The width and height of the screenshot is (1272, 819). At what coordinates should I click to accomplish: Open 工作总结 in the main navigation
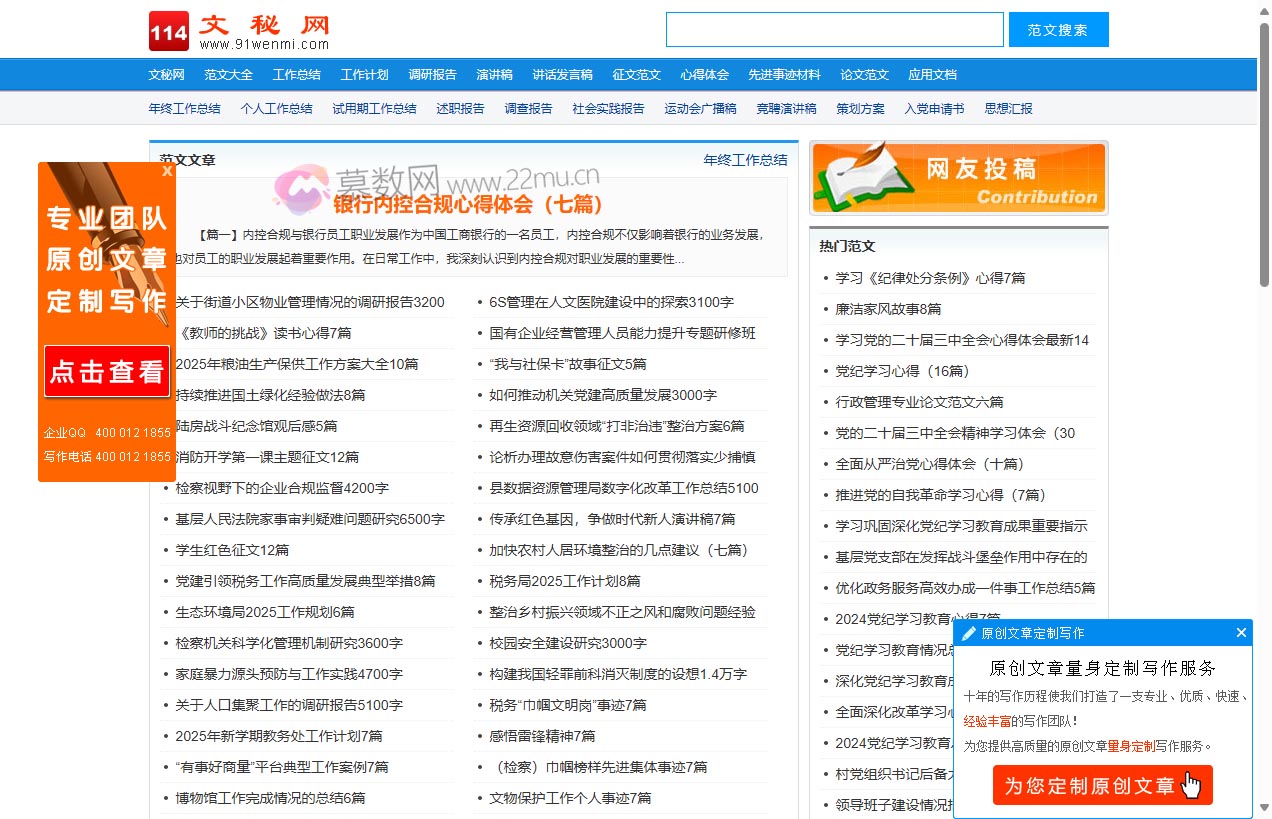click(x=296, y=74)
